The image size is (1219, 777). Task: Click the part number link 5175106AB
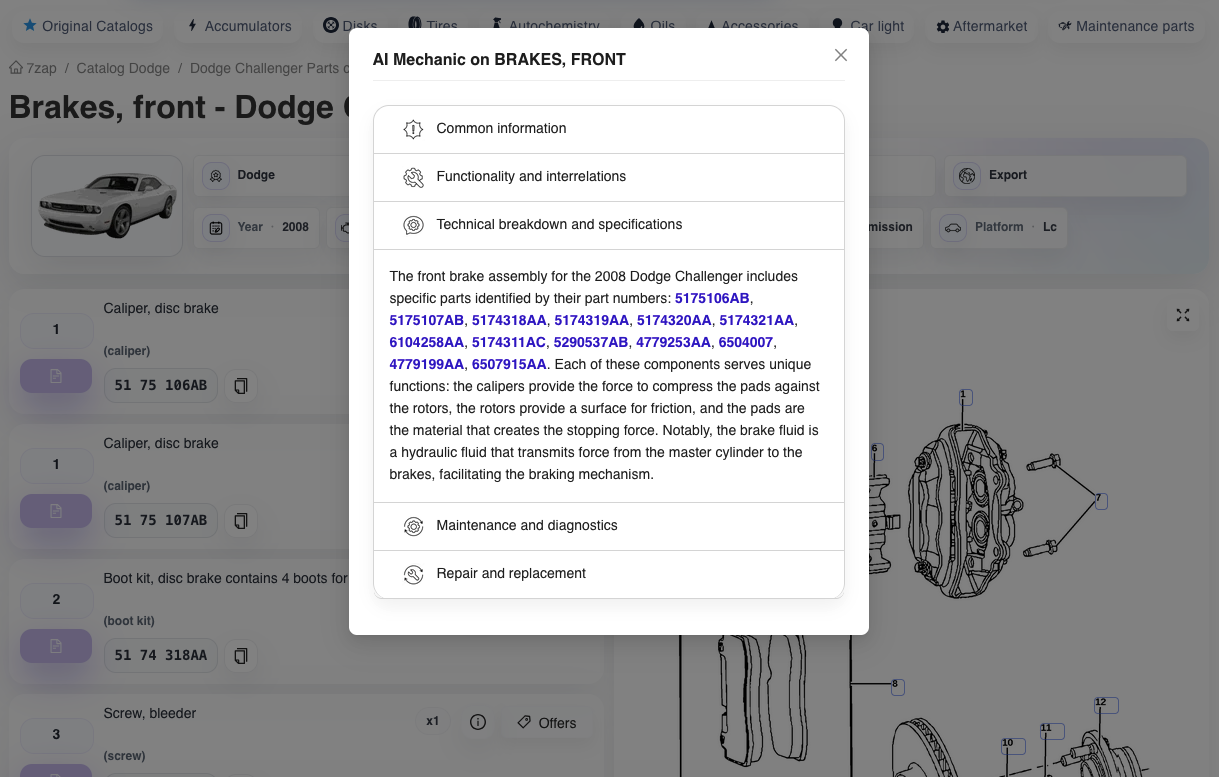[713, 298]
